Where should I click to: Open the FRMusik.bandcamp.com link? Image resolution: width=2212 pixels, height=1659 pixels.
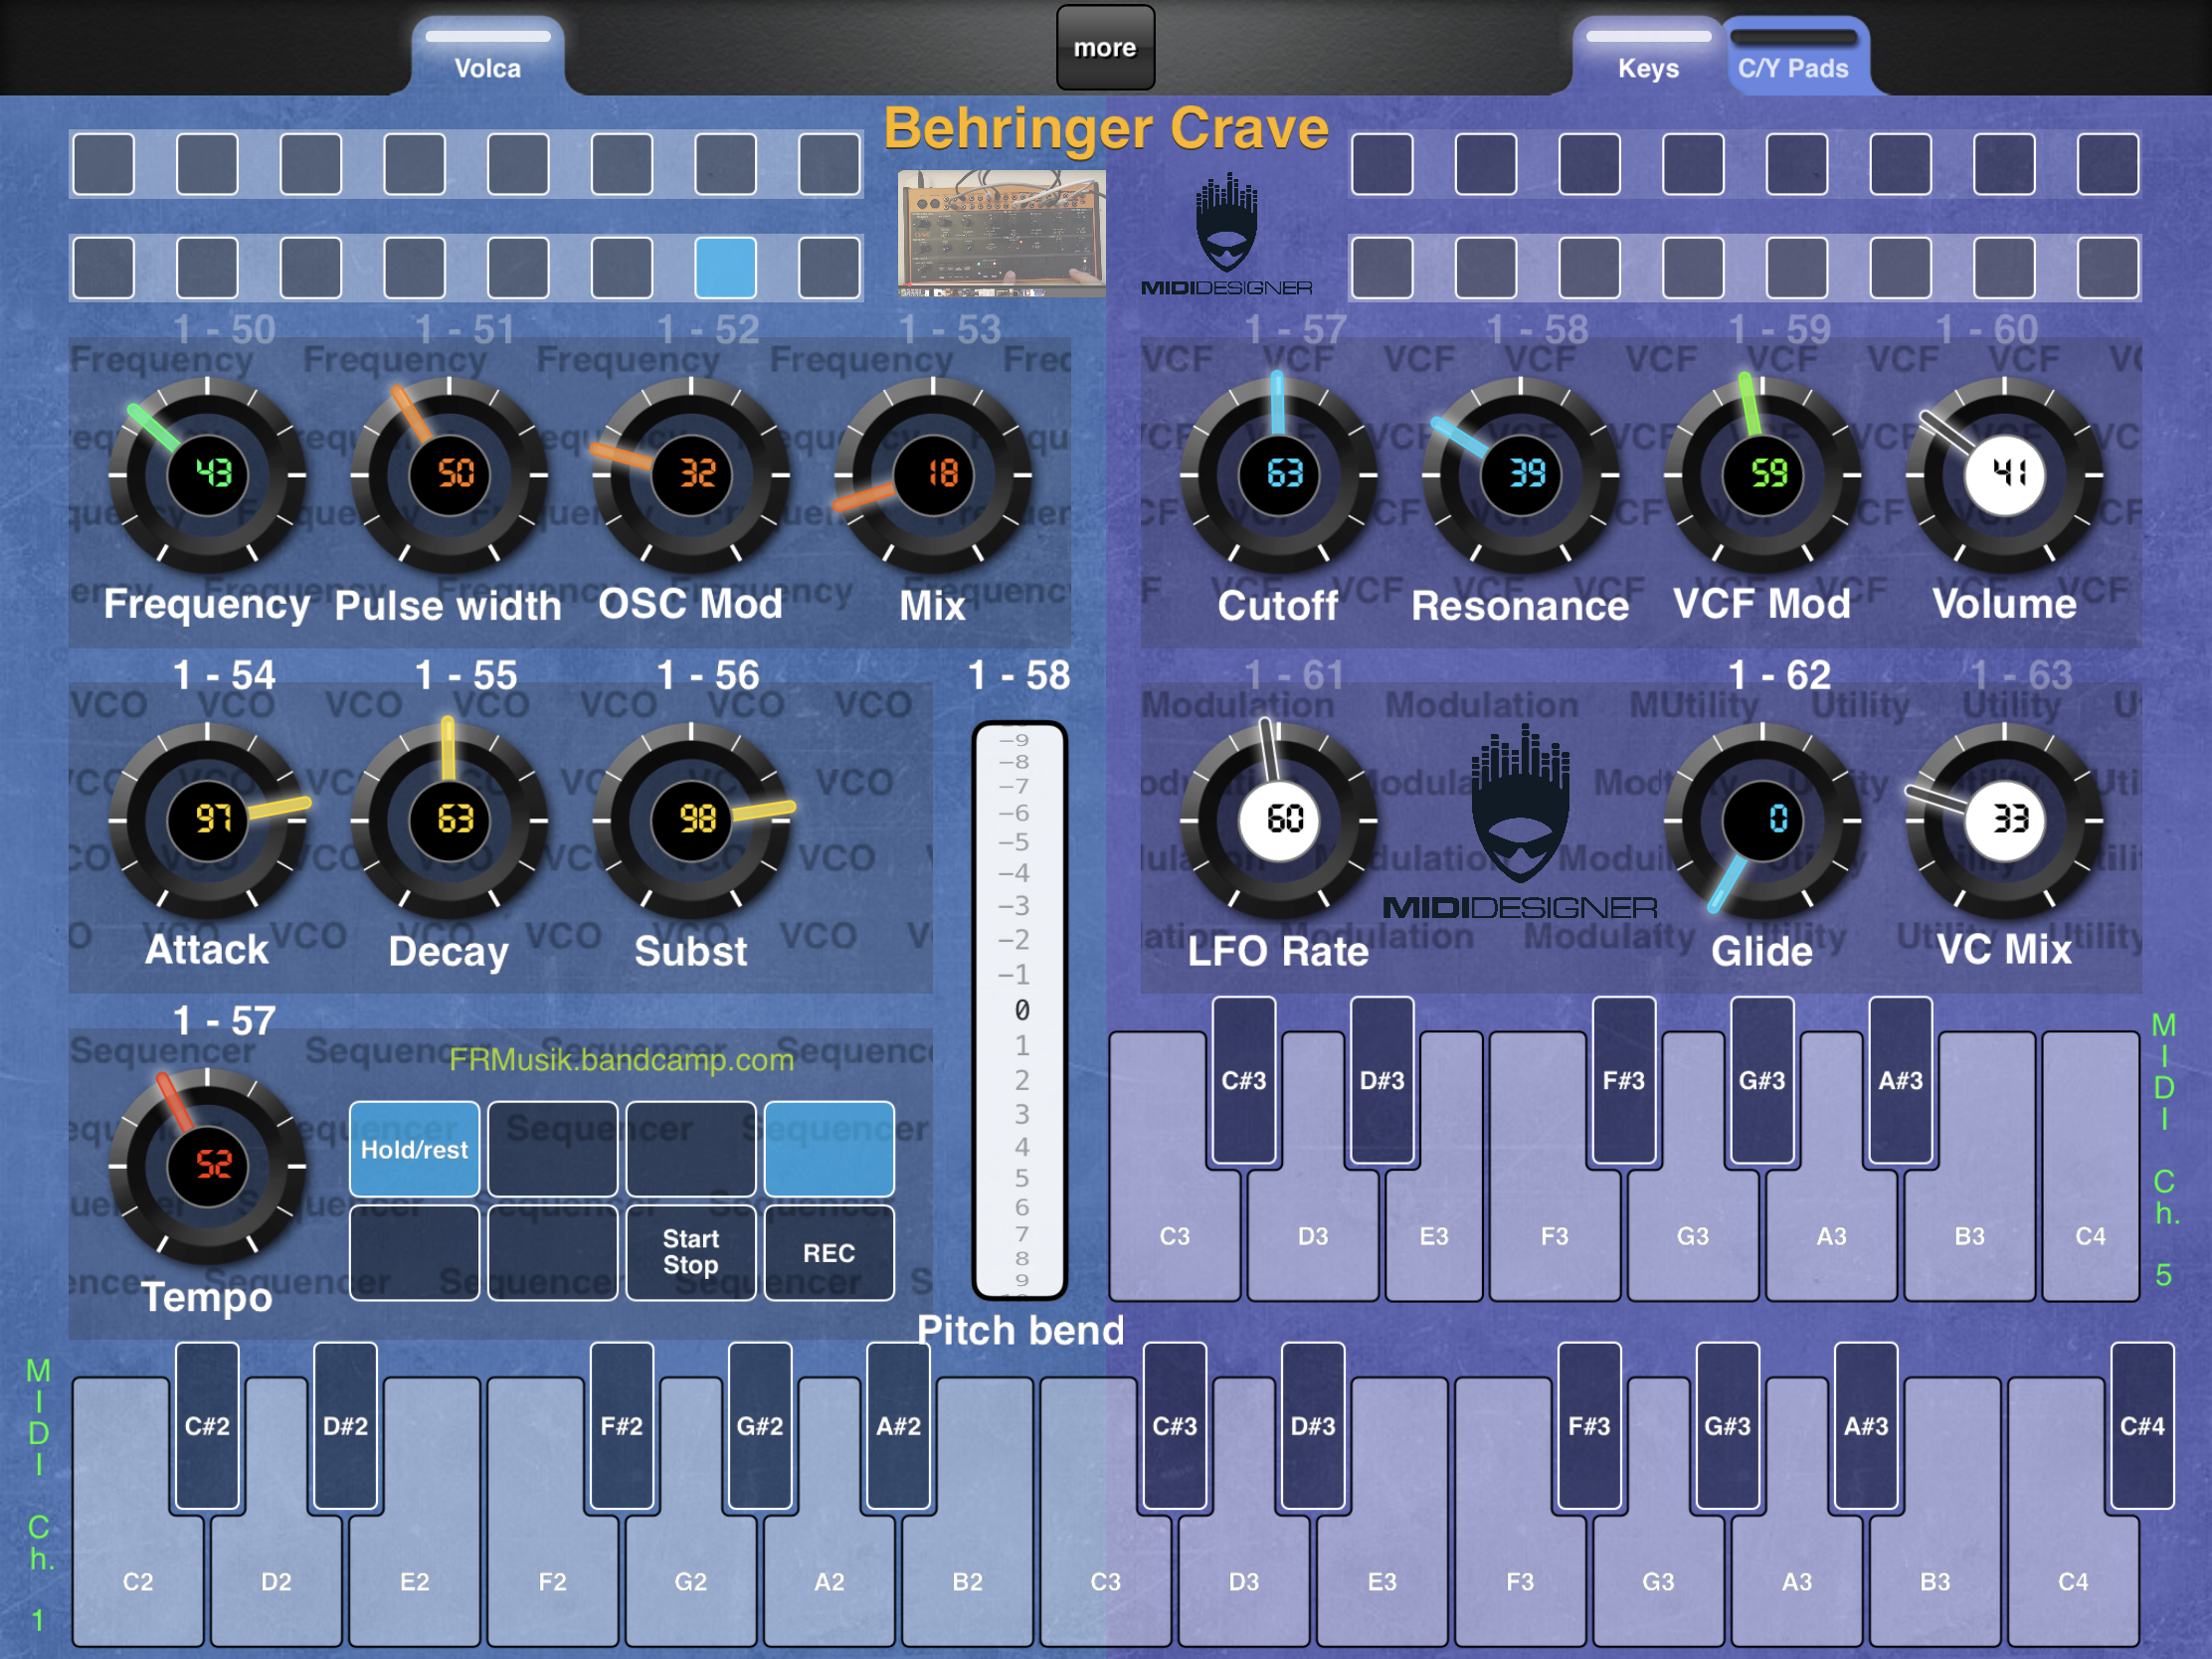[x=621, y=1060]
